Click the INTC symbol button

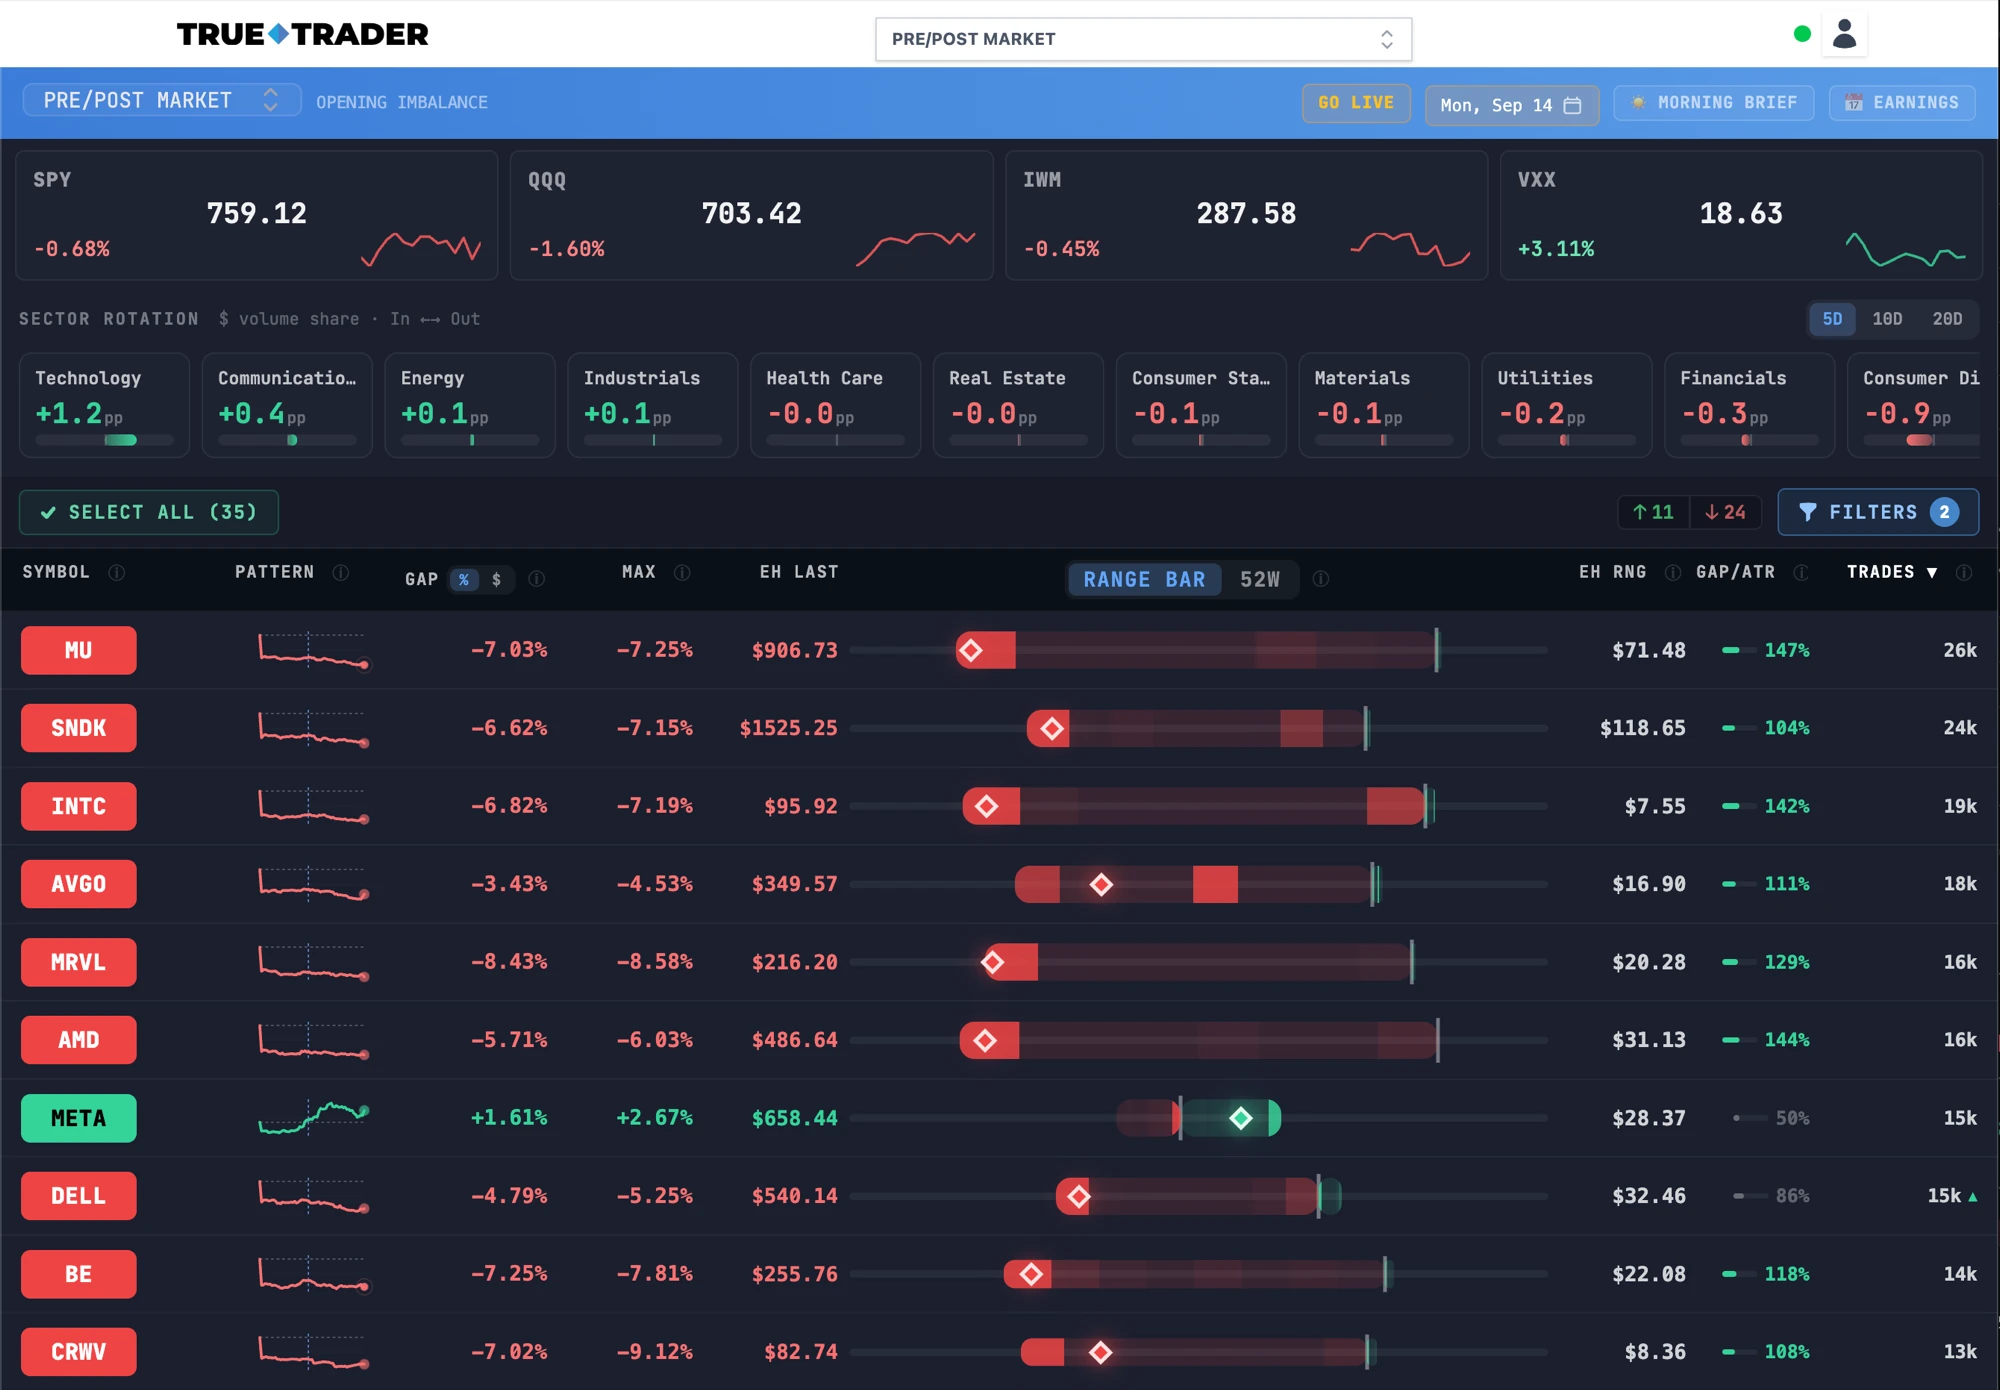point(79,806)
